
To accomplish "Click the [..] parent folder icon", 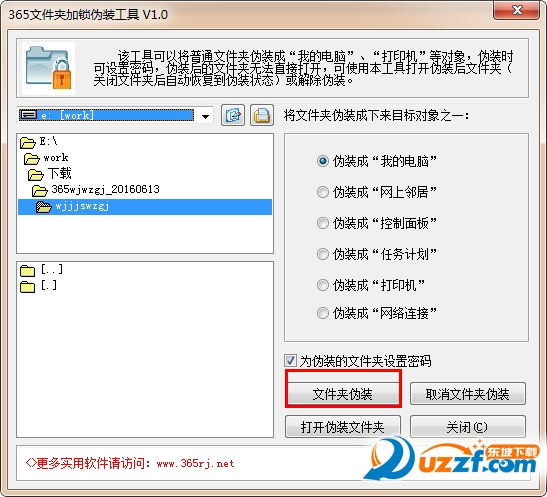I will point(28,270).
